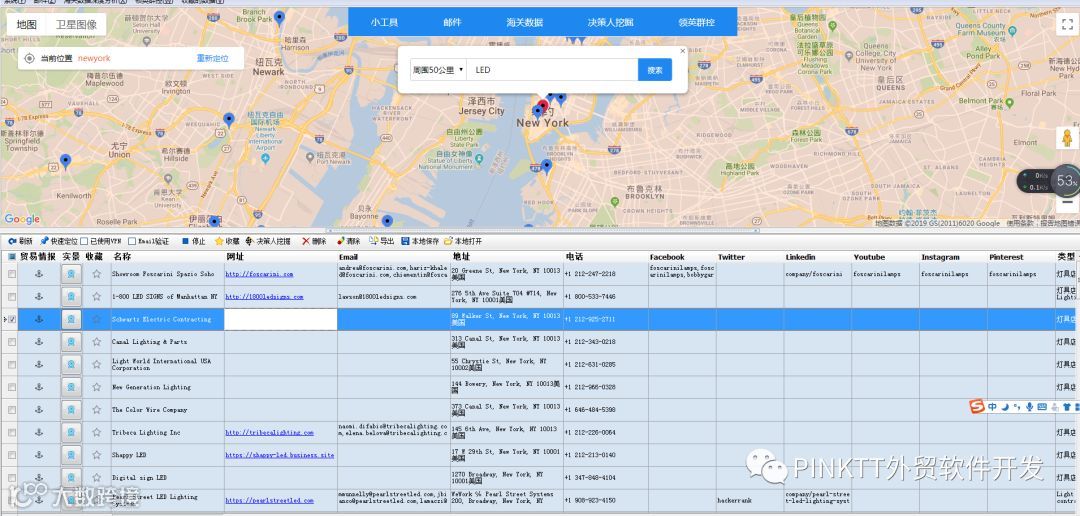Screen dimensions: 1080x516
Task: Switch map to 卫星图像 view
Action: click(x=76, y=25)
